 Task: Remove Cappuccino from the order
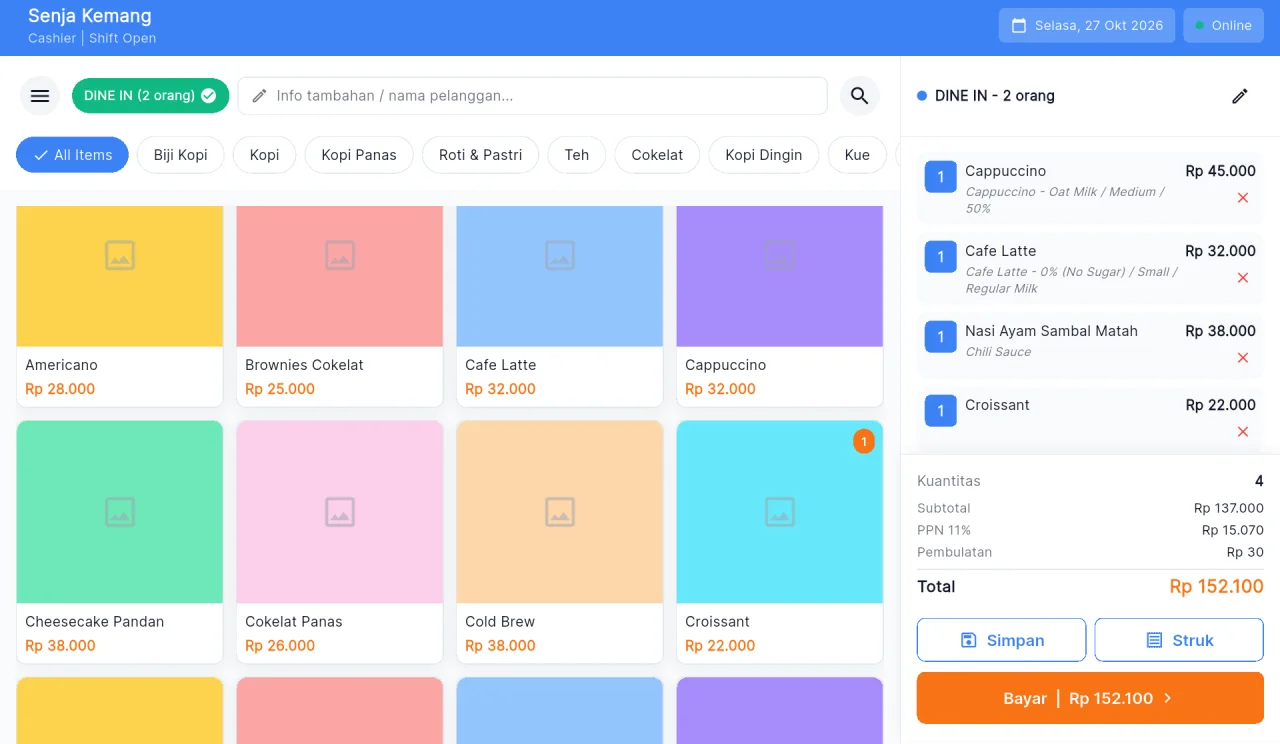point(1243,198)
